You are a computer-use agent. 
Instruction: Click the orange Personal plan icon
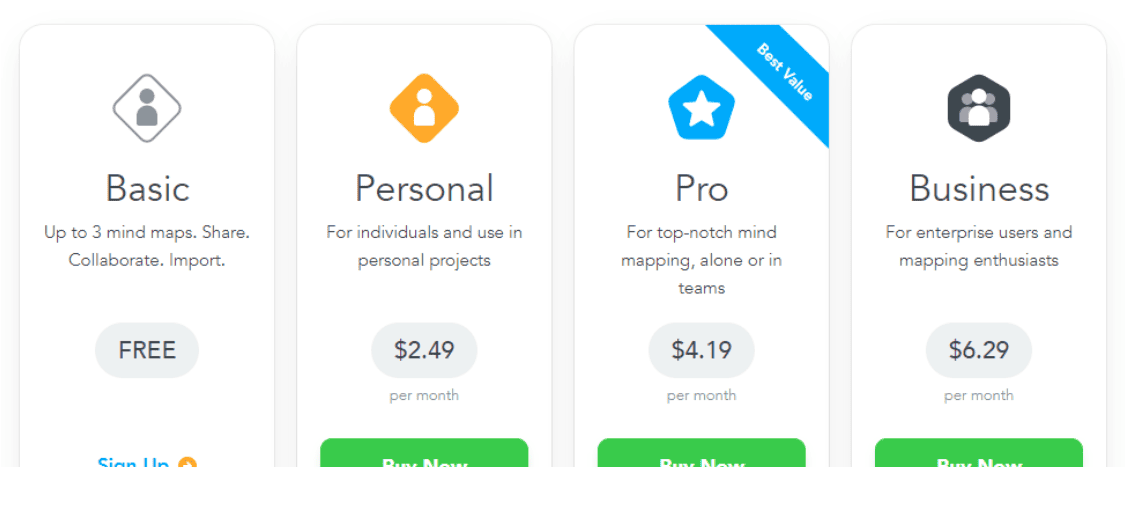tap(424, 108)
